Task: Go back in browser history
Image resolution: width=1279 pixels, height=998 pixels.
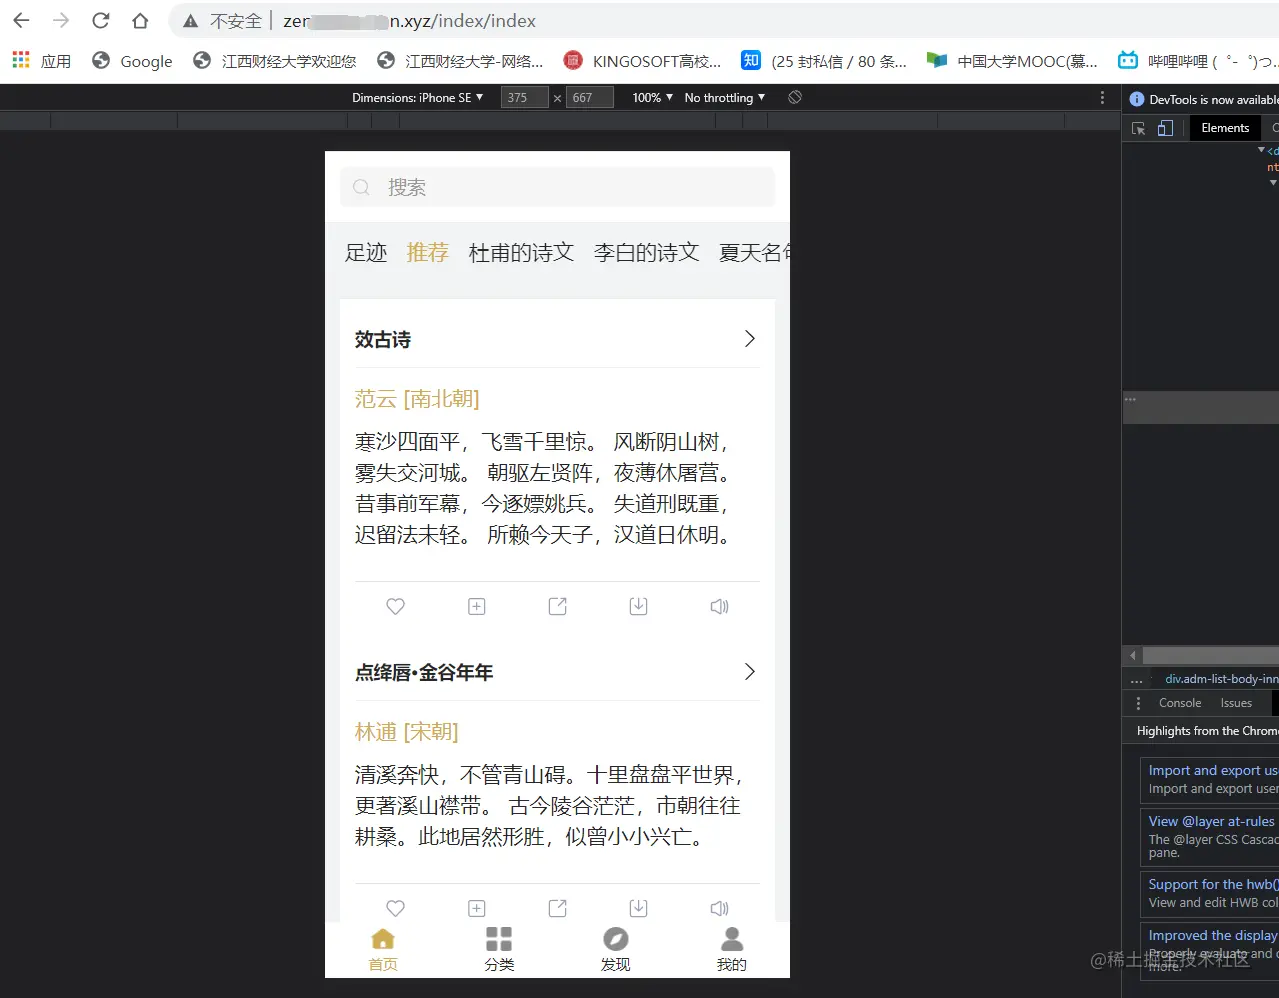Action: 21,20
